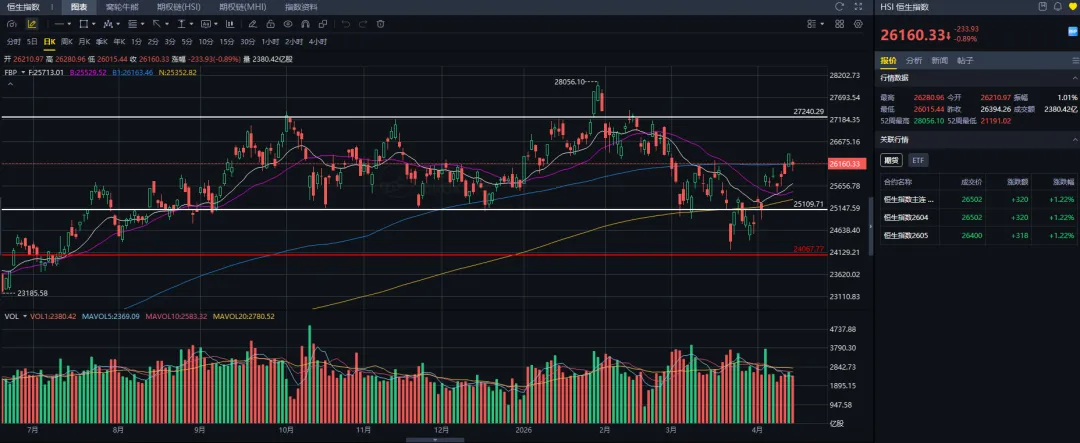Click the ETF filter button
1080x443 pixels.
[918, 160]
